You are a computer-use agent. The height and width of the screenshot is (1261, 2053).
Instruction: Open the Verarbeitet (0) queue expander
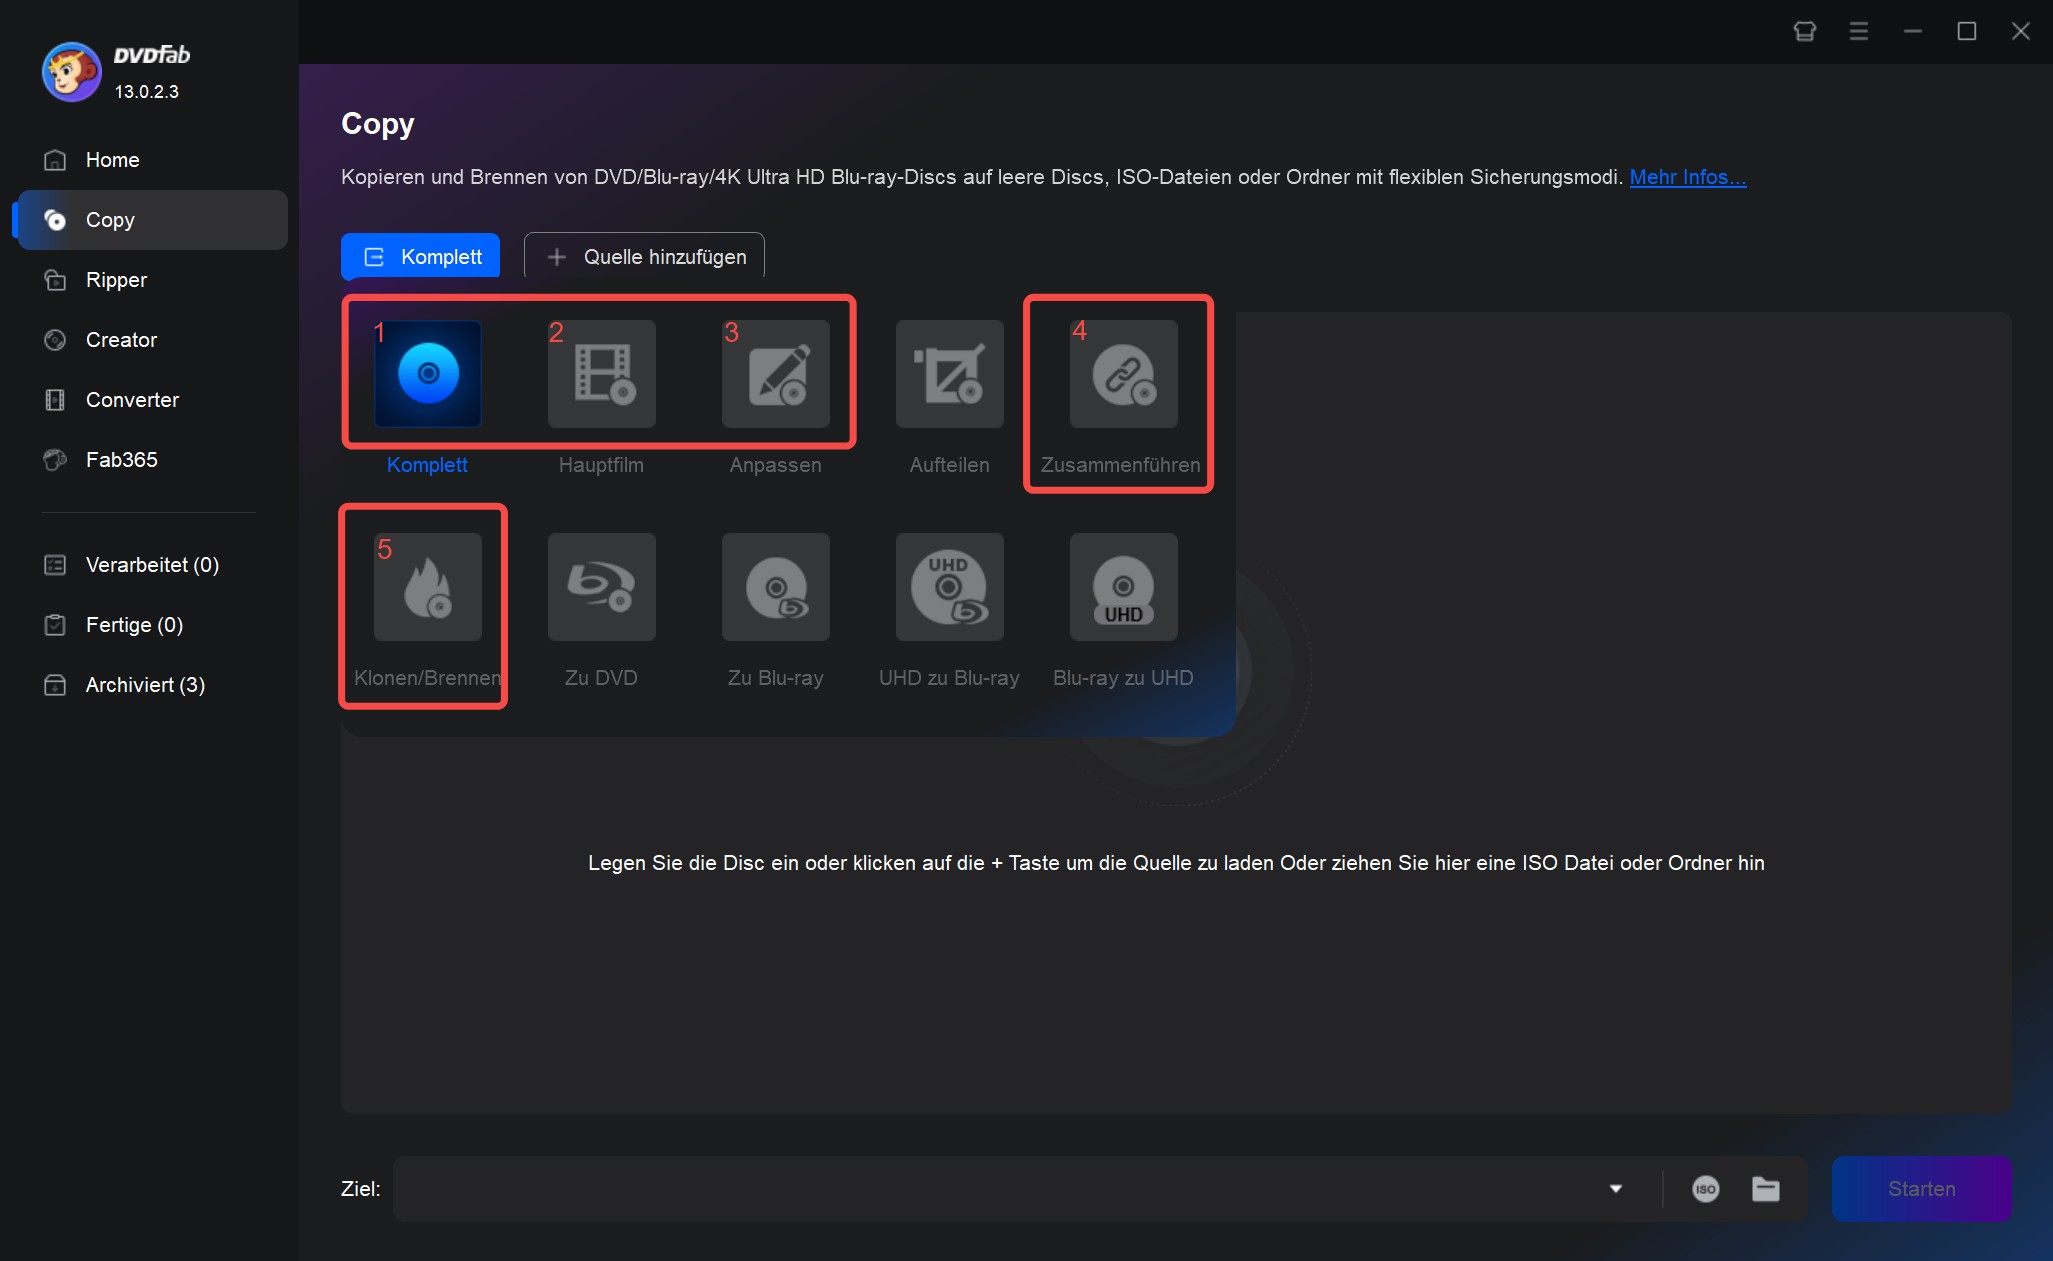151,563
